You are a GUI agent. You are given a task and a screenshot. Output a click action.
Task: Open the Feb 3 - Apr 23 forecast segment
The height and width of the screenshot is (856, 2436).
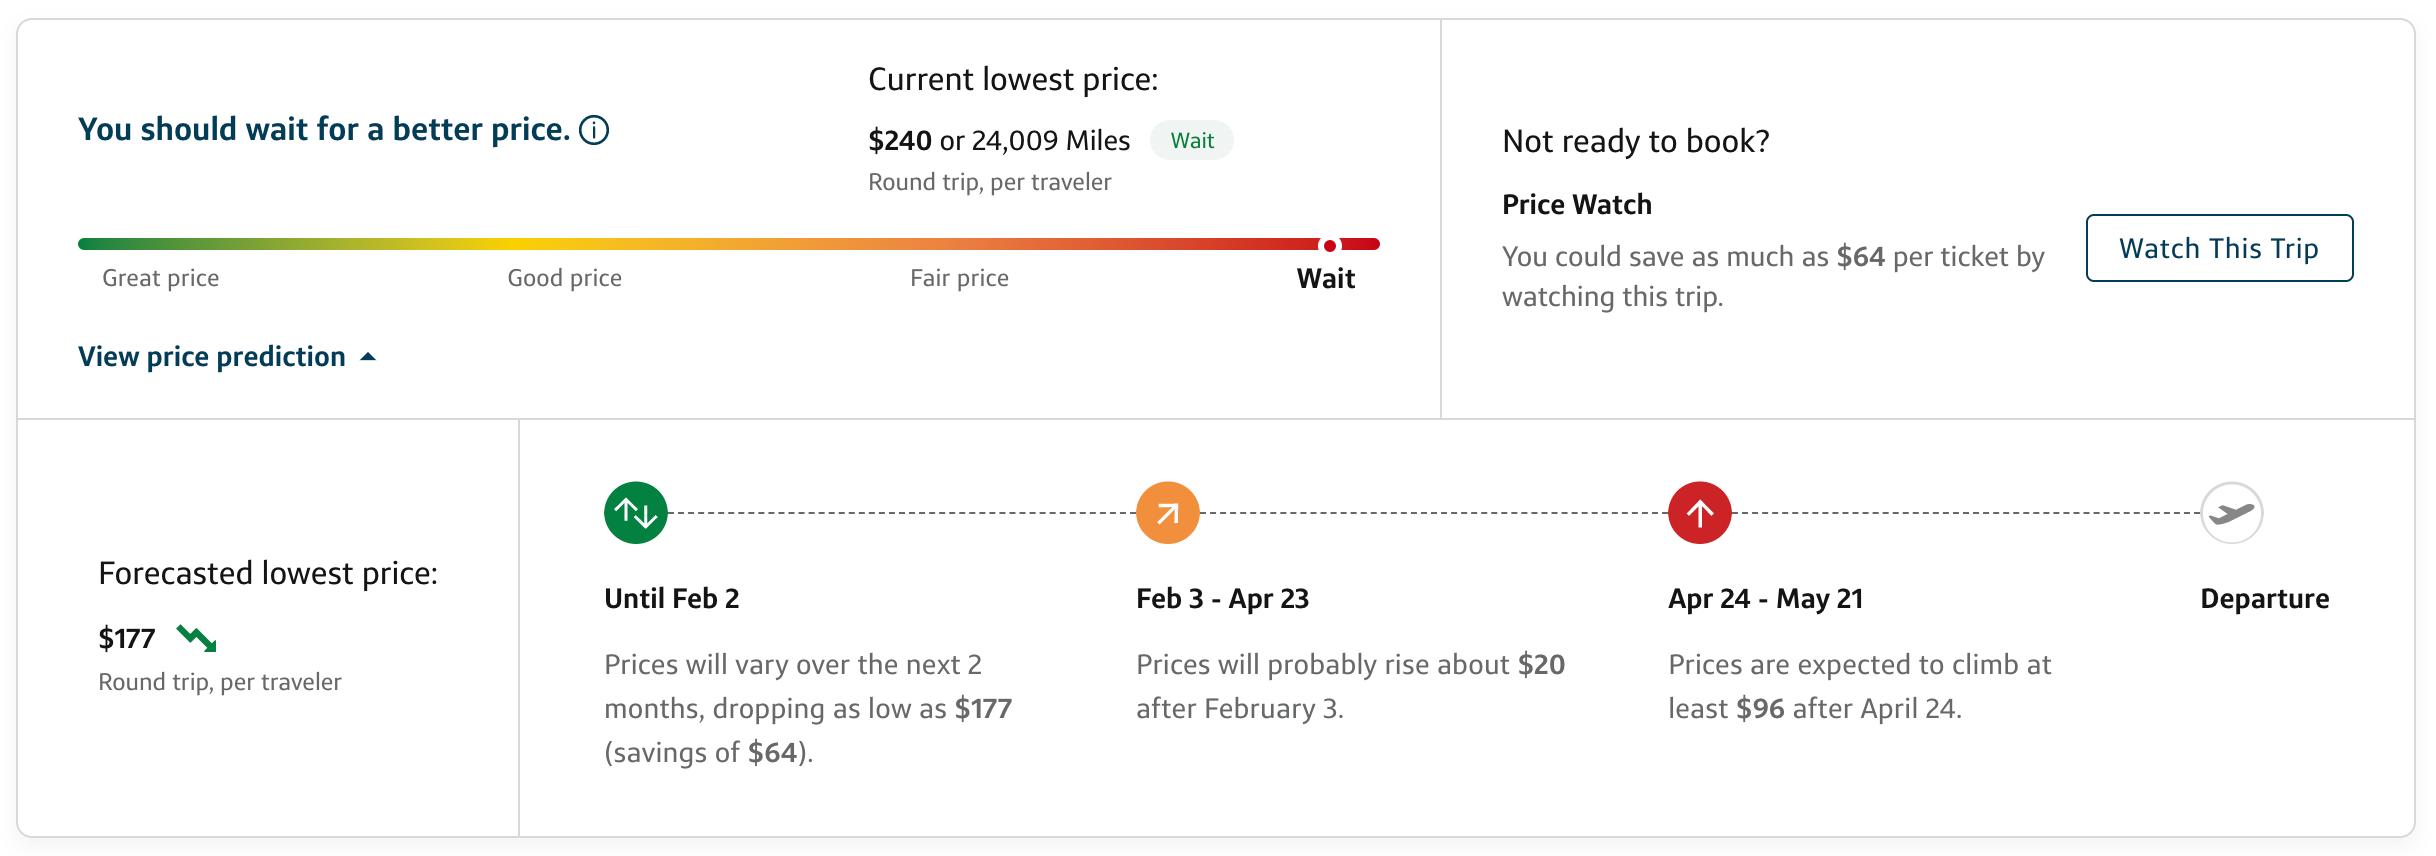1222,597
